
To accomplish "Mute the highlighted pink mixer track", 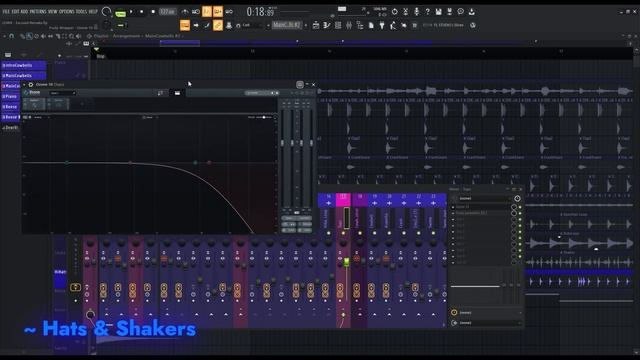I will click(343, 233).
